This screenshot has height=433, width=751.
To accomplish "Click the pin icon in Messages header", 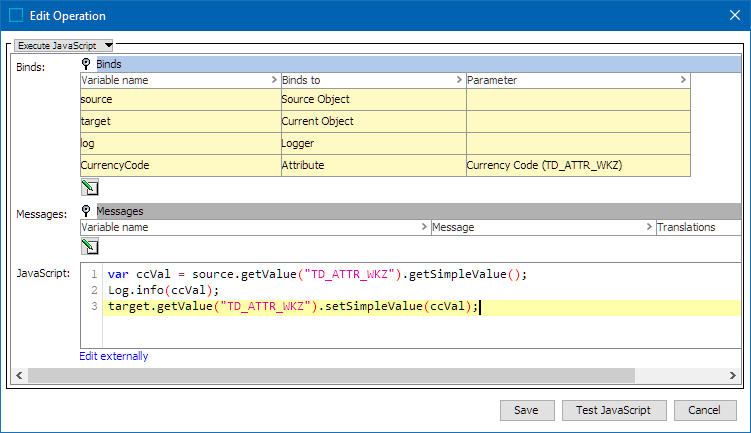I will pos(87,211).
